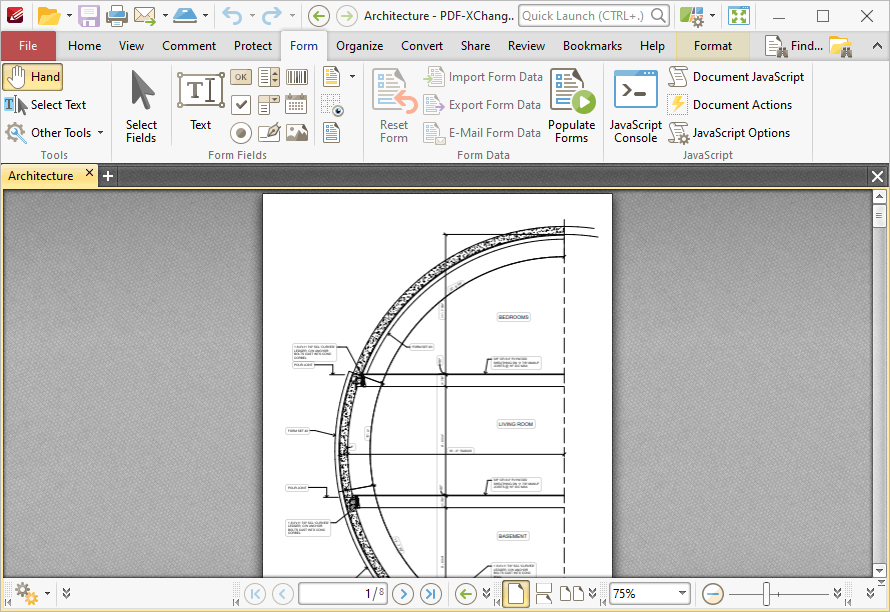Add a date form field

[296, 105]
